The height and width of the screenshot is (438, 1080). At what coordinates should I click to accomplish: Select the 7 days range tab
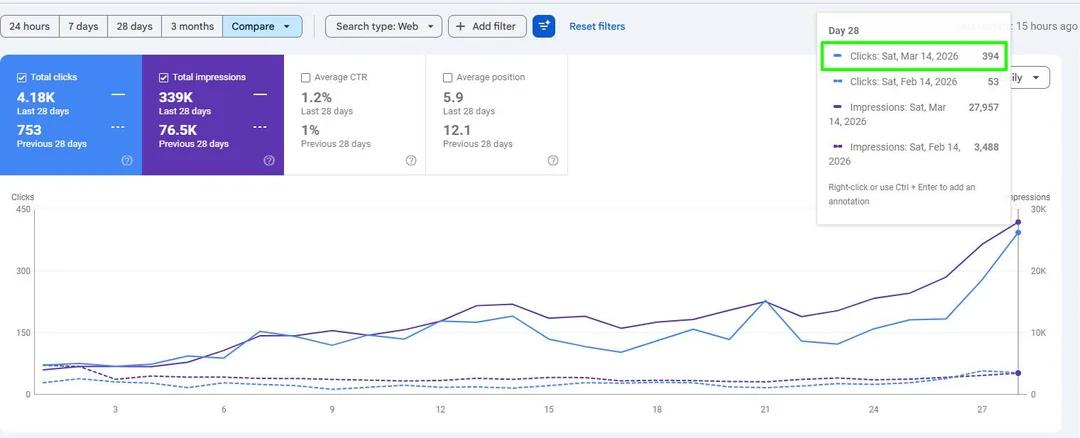[83, 26]
